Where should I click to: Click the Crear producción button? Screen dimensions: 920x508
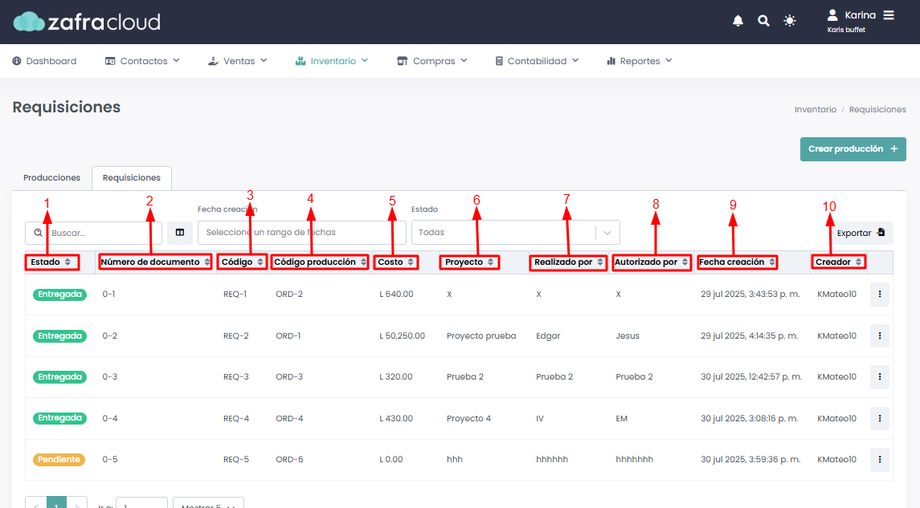pyautogui.click(x=852, y=149)
